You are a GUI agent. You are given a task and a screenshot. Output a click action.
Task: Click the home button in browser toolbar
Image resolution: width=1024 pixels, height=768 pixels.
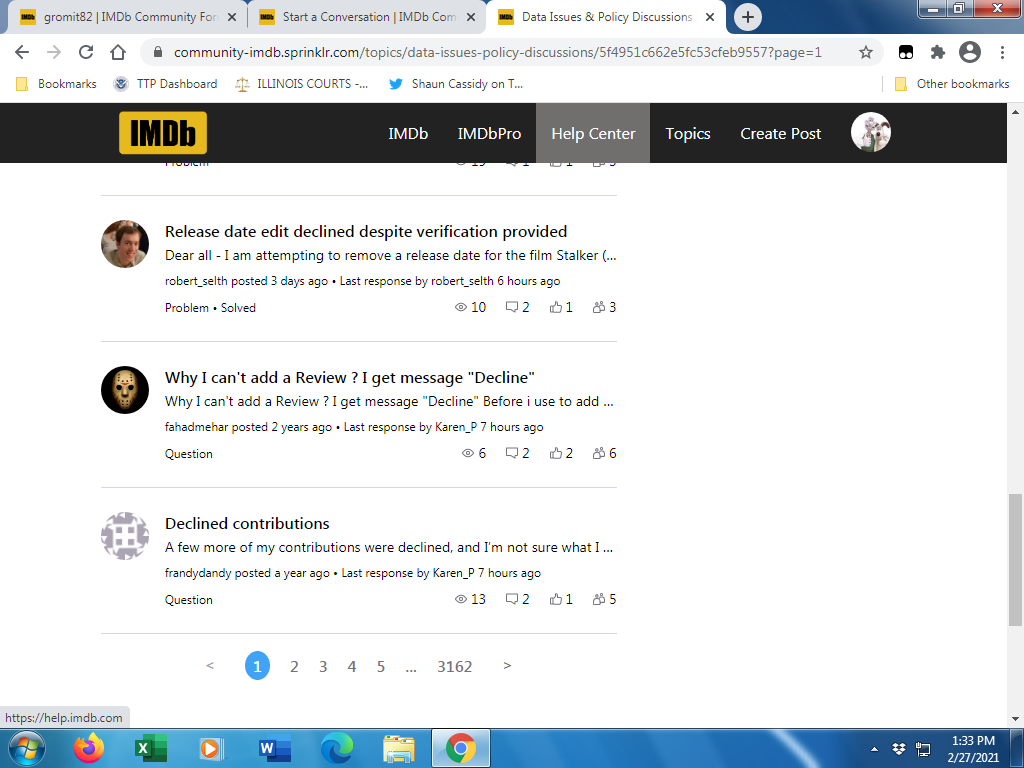point(118,52)
